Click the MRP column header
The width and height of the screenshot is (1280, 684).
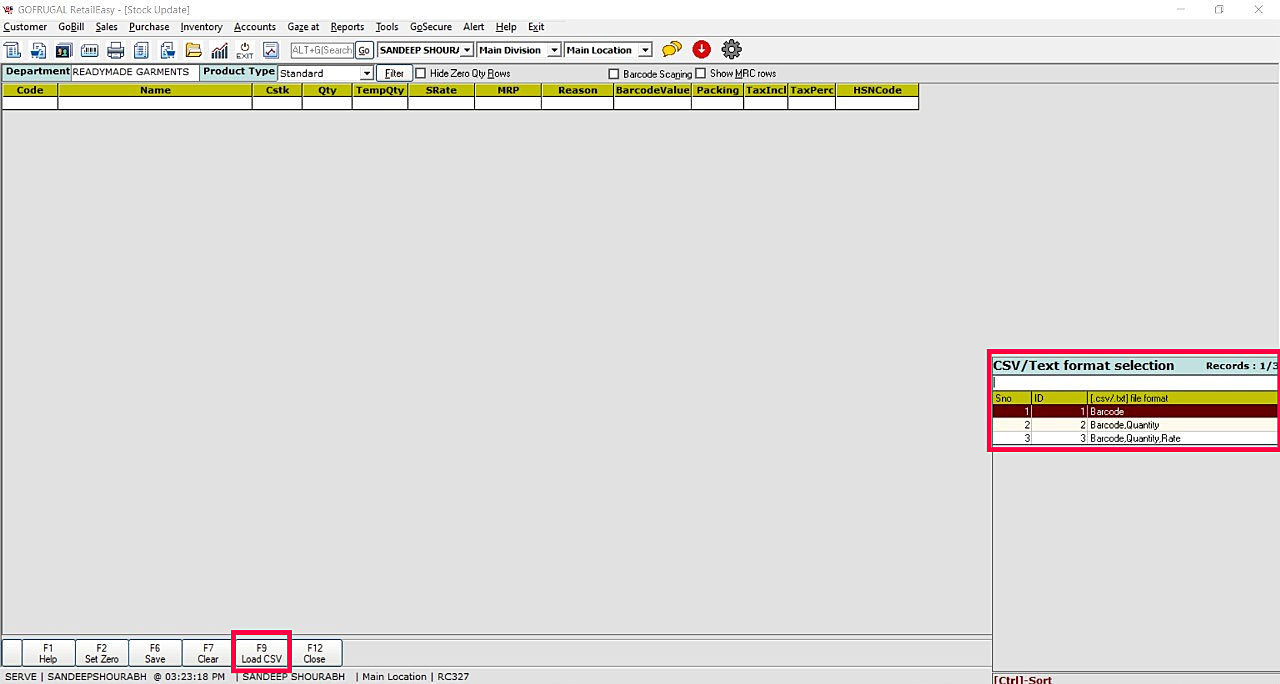508,90
